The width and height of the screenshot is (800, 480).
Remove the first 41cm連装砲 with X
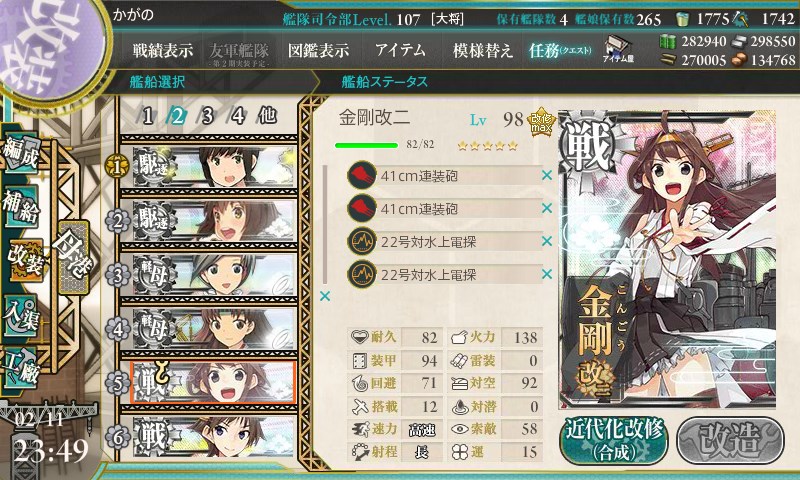[x=547, y=175]
